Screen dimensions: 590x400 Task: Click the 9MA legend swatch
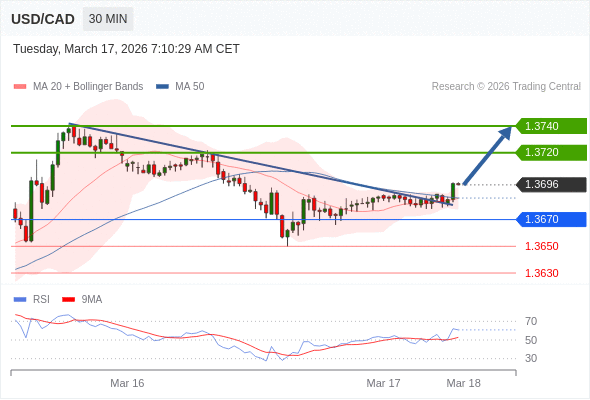coord(68,300)
